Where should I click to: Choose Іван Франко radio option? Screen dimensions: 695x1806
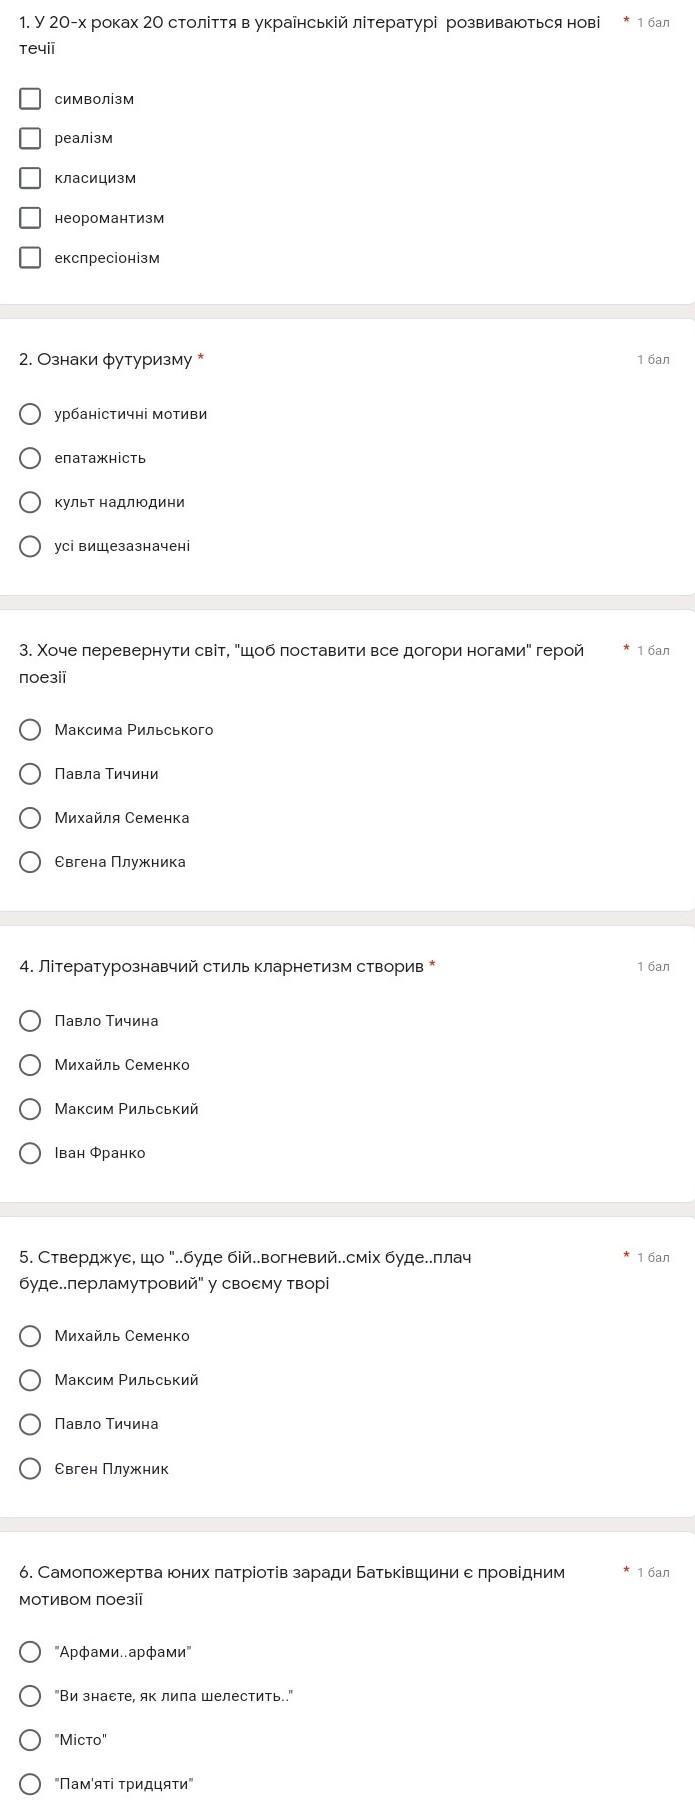coord(31,1153)
